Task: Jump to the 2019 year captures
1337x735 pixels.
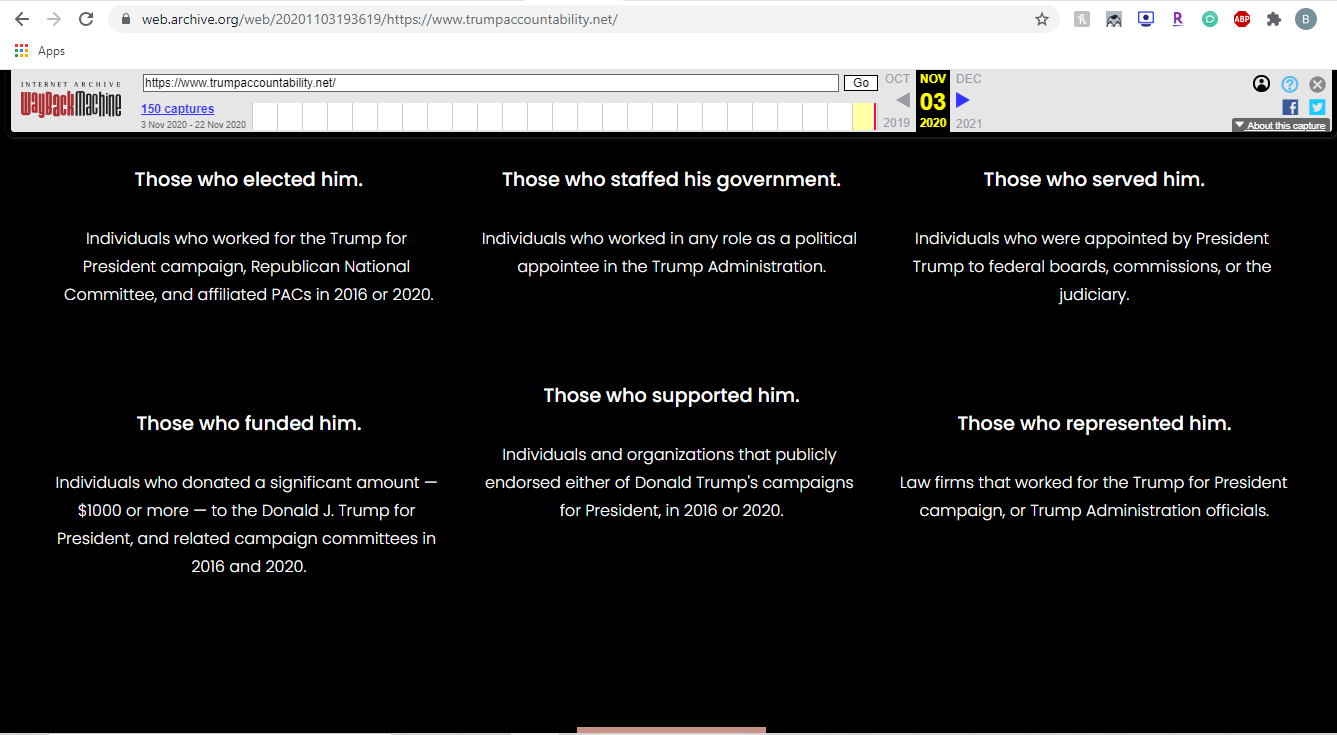Action: (x=897, y=124)
